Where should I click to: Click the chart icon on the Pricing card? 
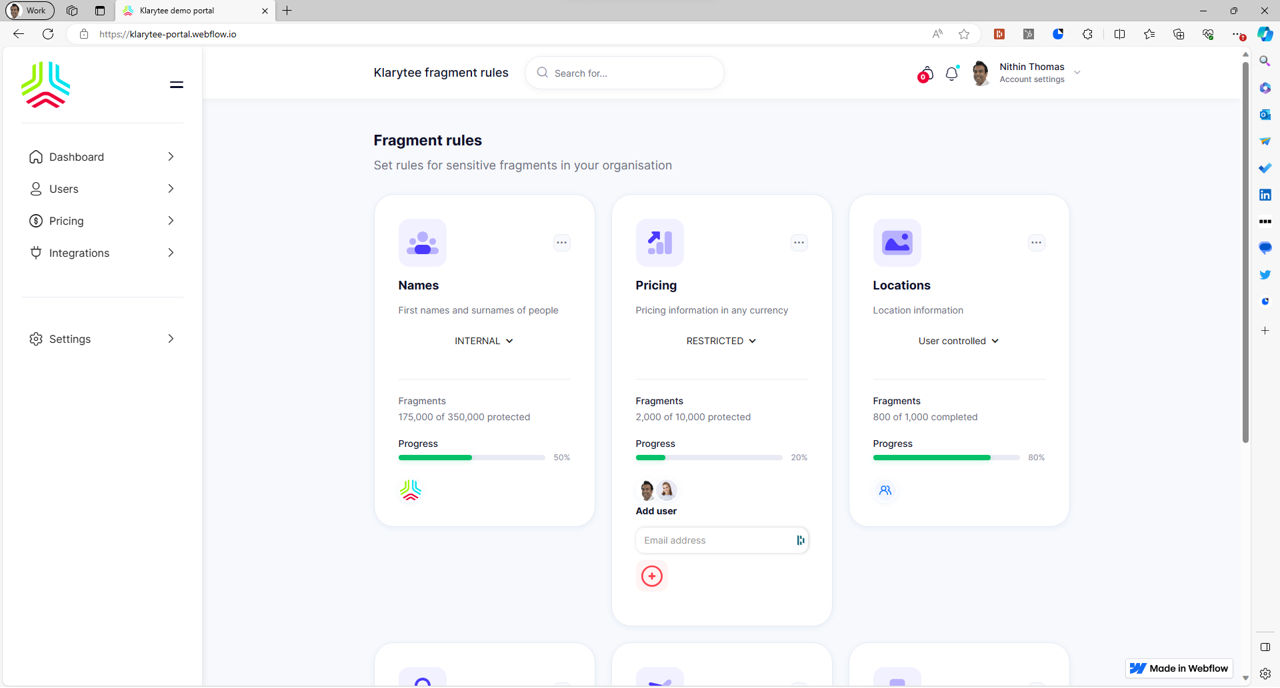[x=660, y=242]
